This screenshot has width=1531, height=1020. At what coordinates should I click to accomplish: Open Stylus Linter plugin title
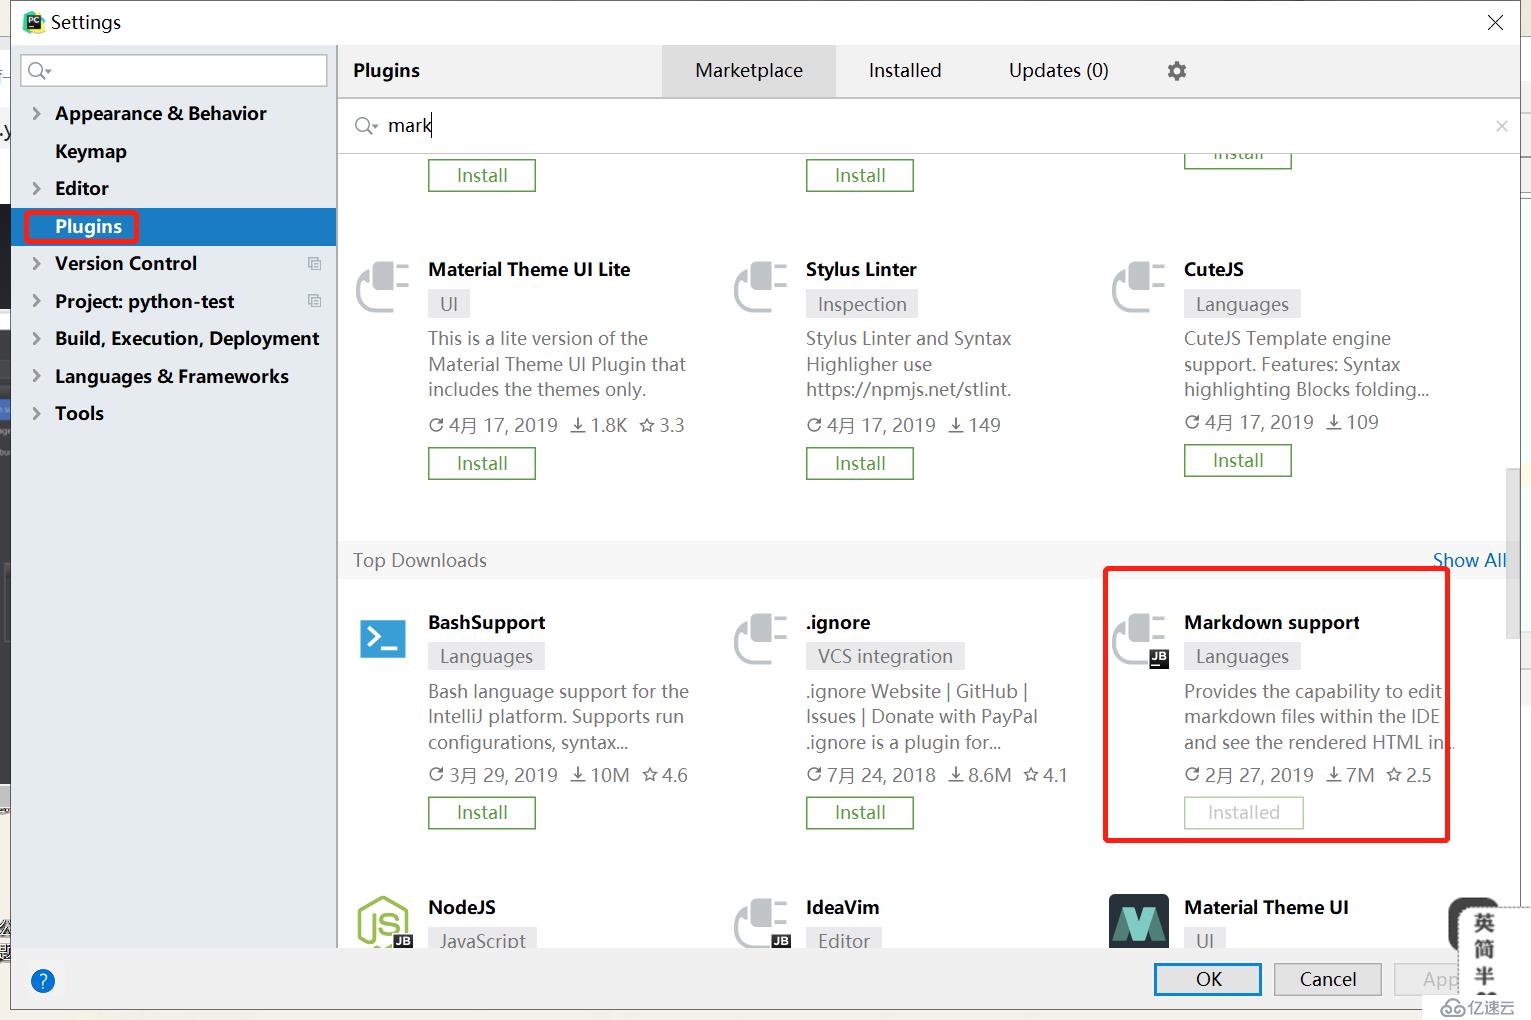click(x=861, y=270)
